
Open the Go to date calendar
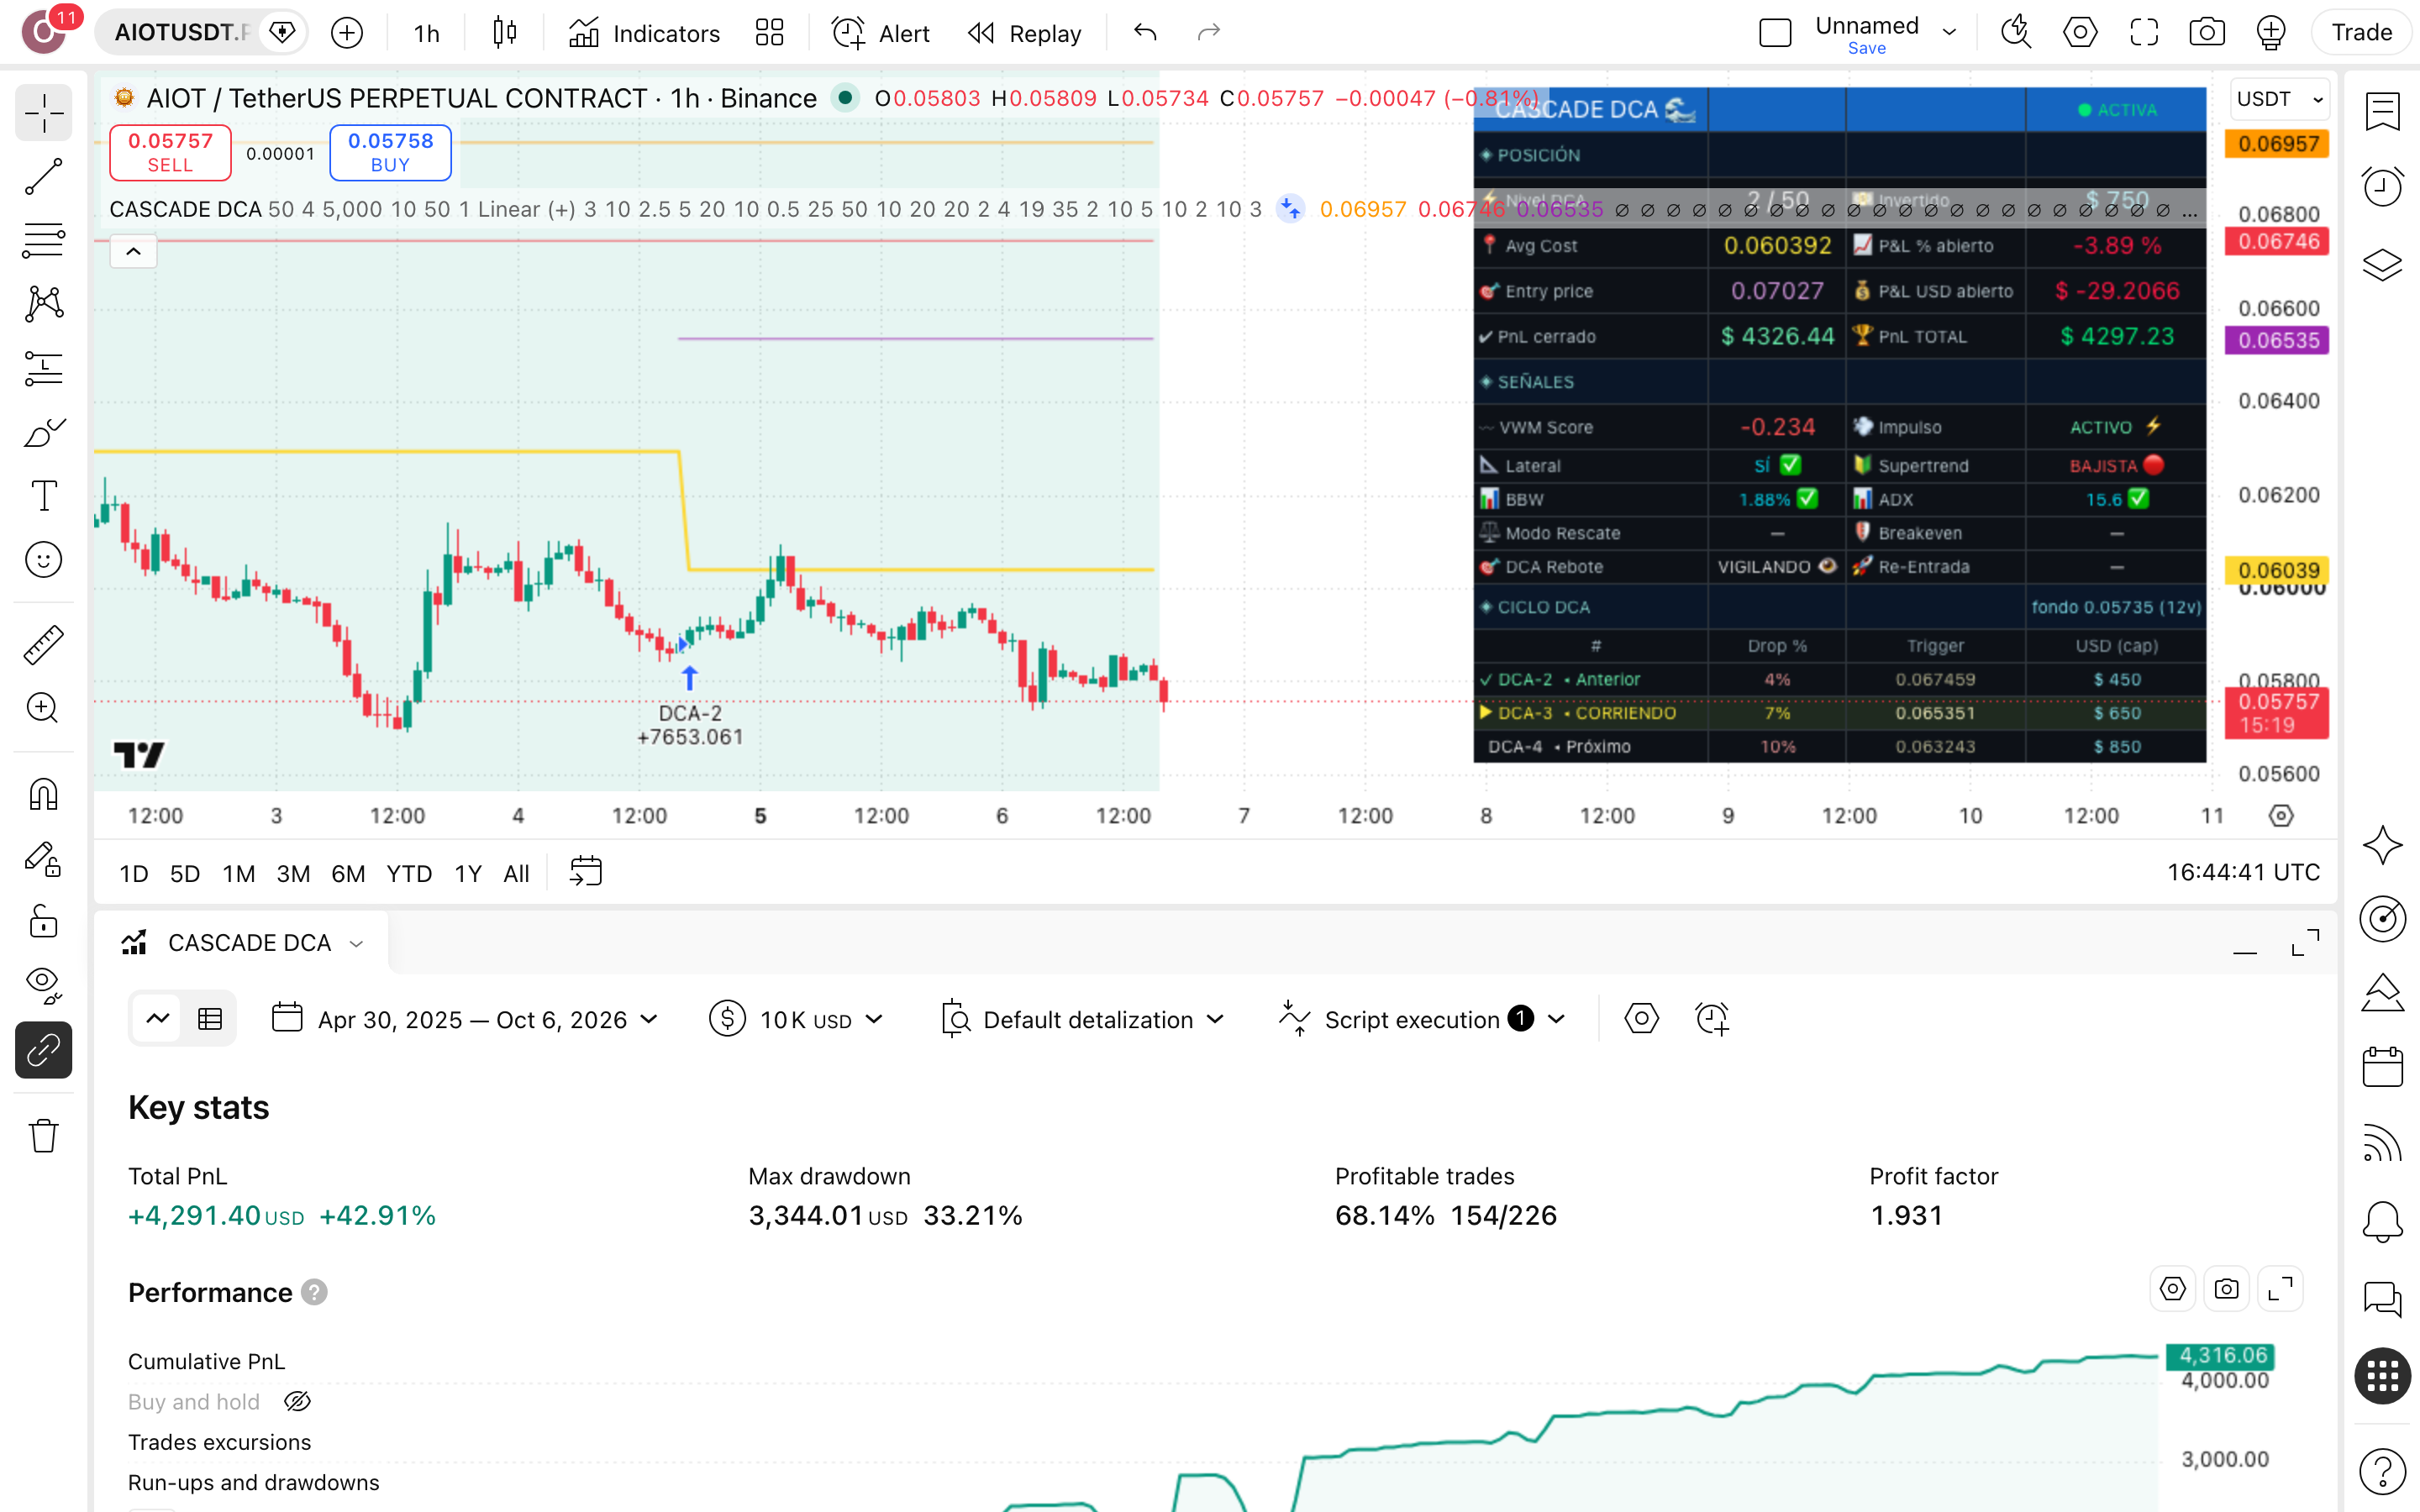(x=585, y=872)
